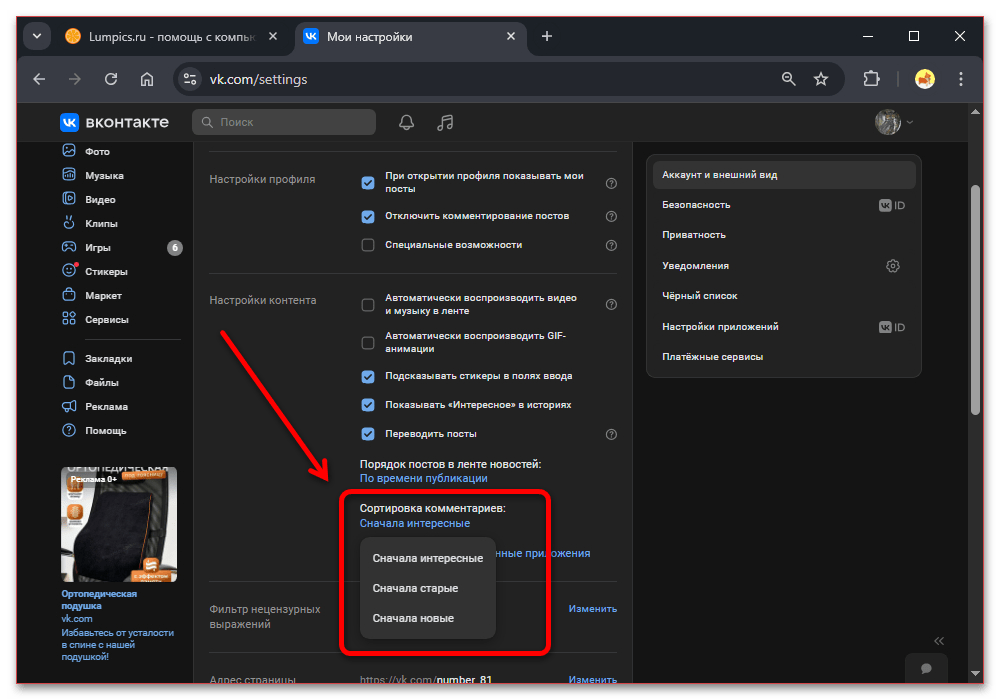Open the browser zoom magnifier icon
This screenshot has height=700, width=1000.
click(x=789, y=79)
